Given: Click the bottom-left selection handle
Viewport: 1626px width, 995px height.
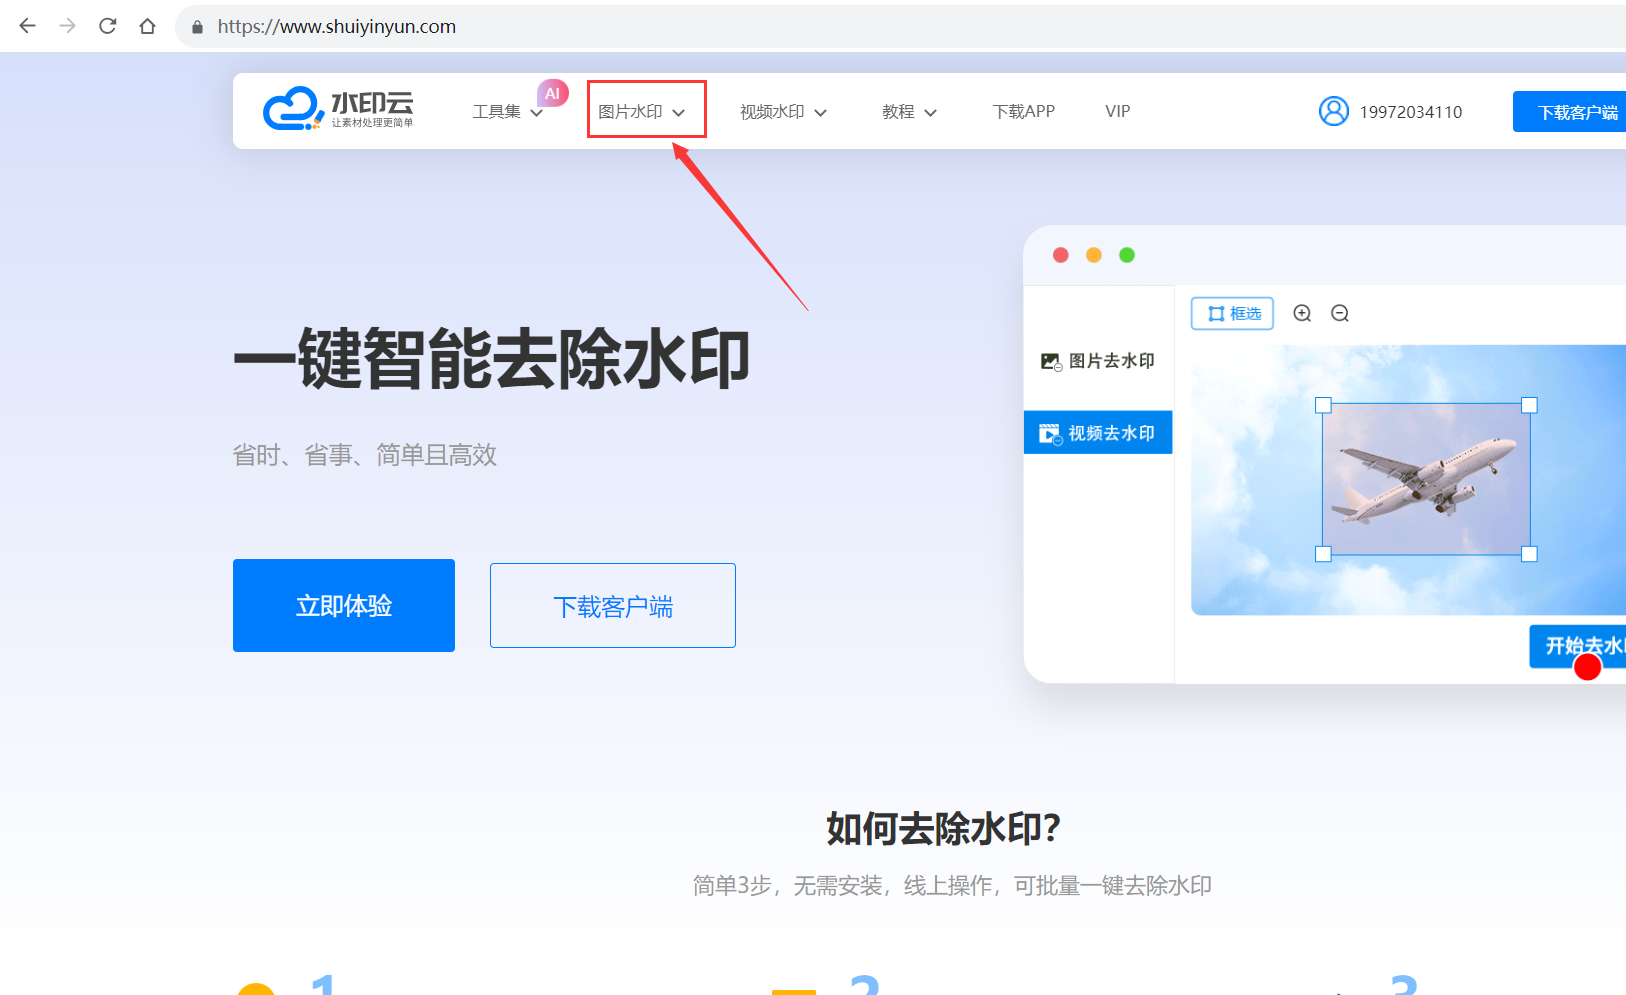Looking at the screenshot, I should pos(1323,554).
